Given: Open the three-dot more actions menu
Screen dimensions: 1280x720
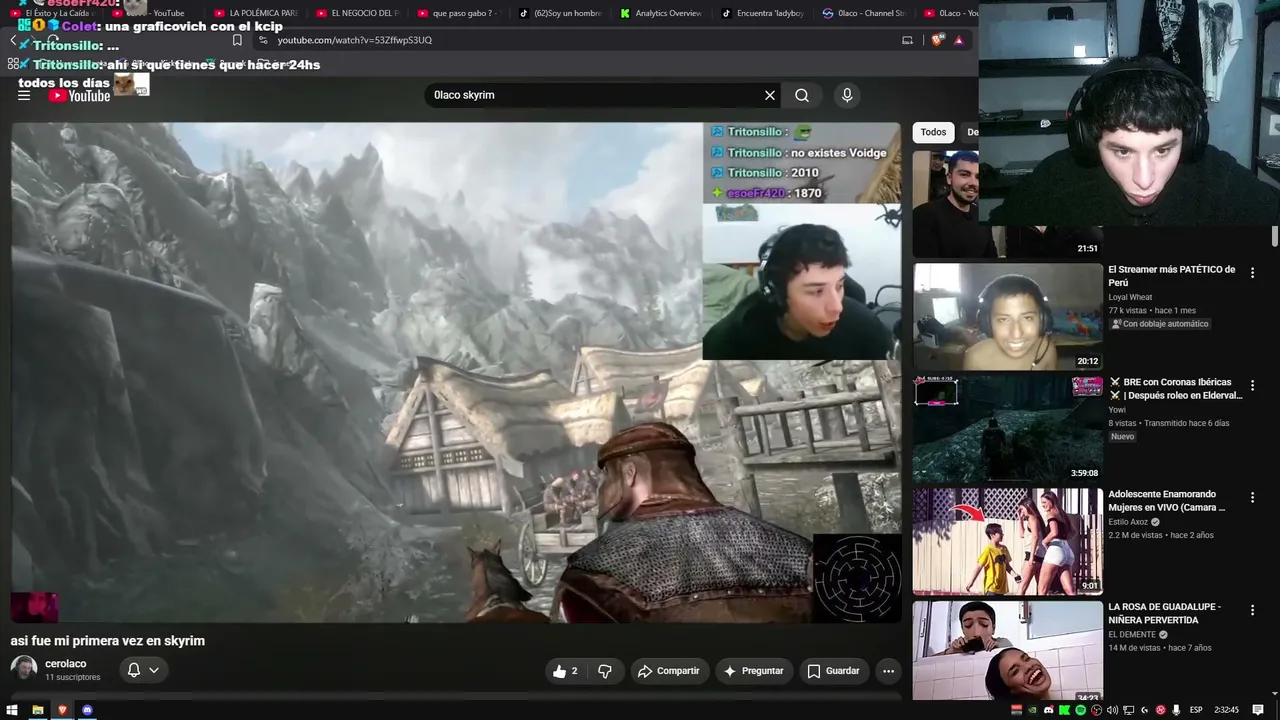Looking at the screenshot, I should click(x=888, y=671).
